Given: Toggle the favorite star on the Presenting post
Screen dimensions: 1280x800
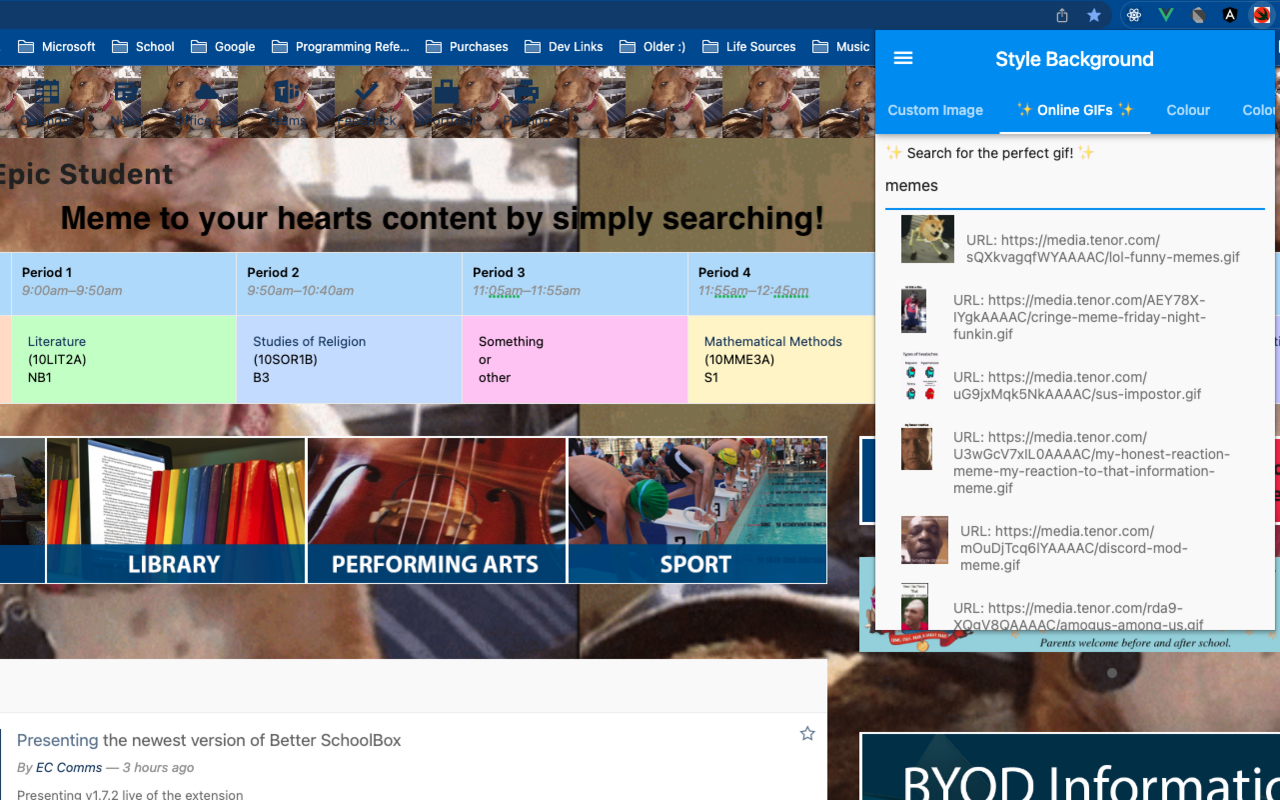Looking at the screenshot, I should point(807,733).
